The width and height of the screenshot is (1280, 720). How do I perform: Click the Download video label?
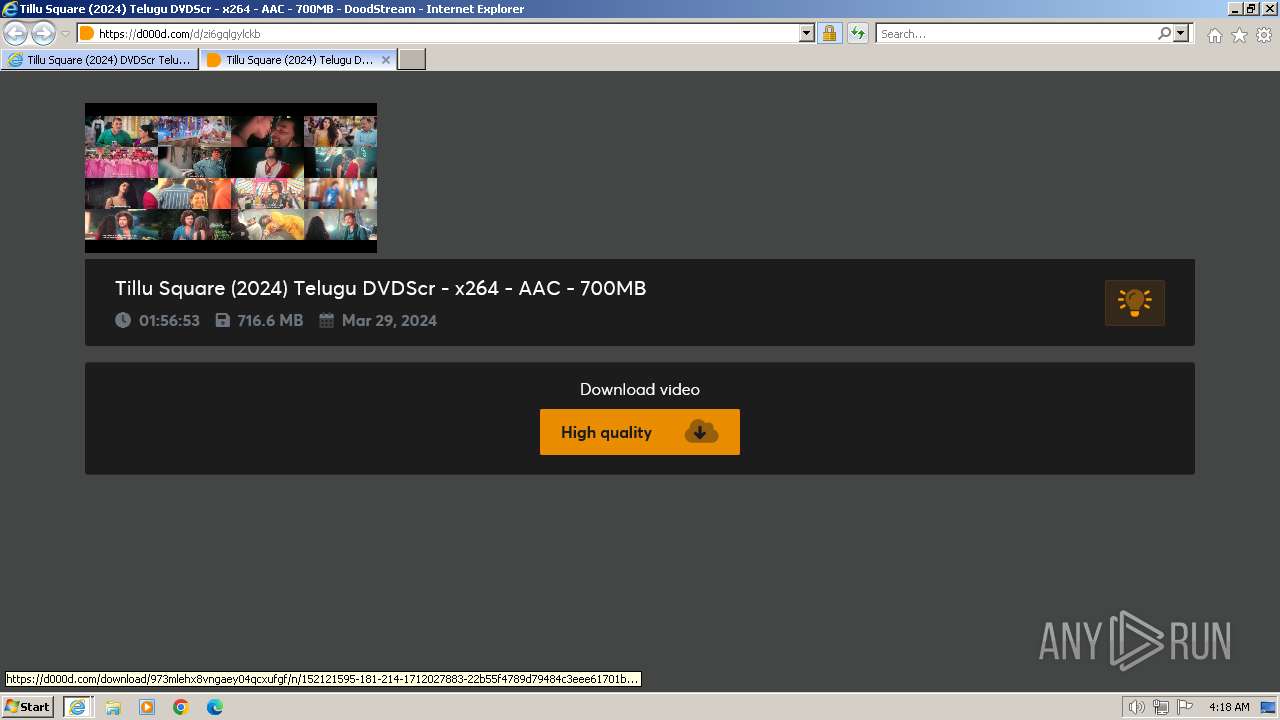tap(640, 389)
